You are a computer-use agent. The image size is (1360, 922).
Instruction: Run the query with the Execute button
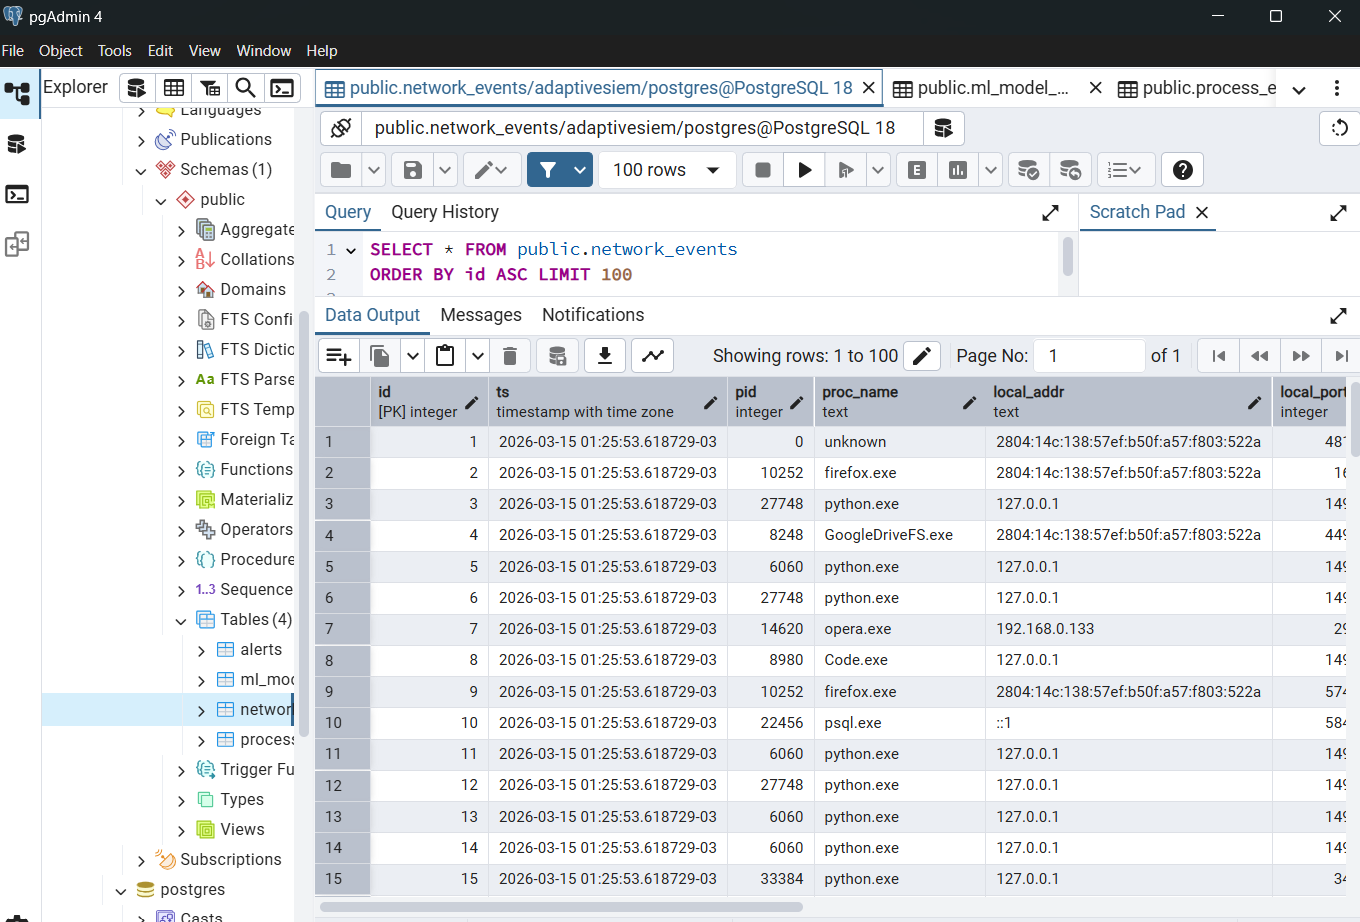click(804, 169)
